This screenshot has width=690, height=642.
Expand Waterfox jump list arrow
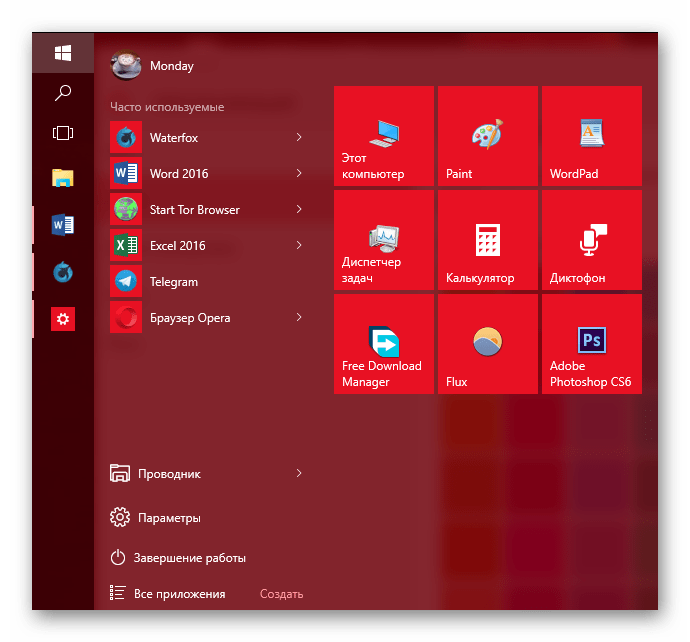coord(299,137)
